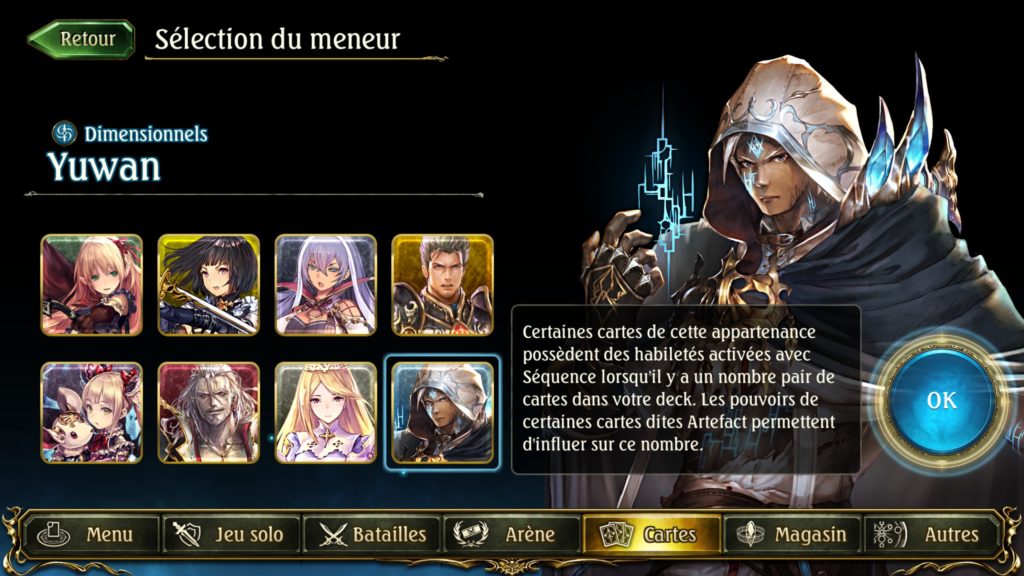
Task: Select the pink-haired winged girl leader portrait
Action: point(91,285)
